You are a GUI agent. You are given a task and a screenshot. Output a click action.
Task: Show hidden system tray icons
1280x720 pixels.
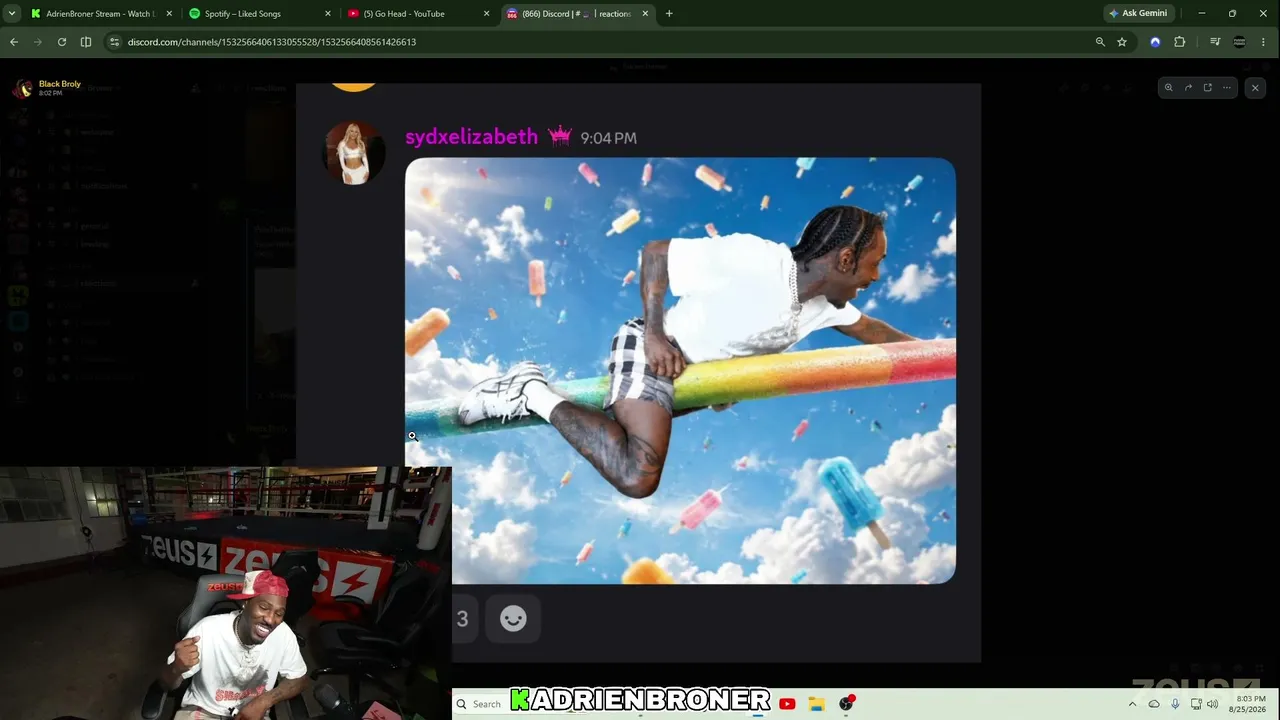coord(1132,704)
